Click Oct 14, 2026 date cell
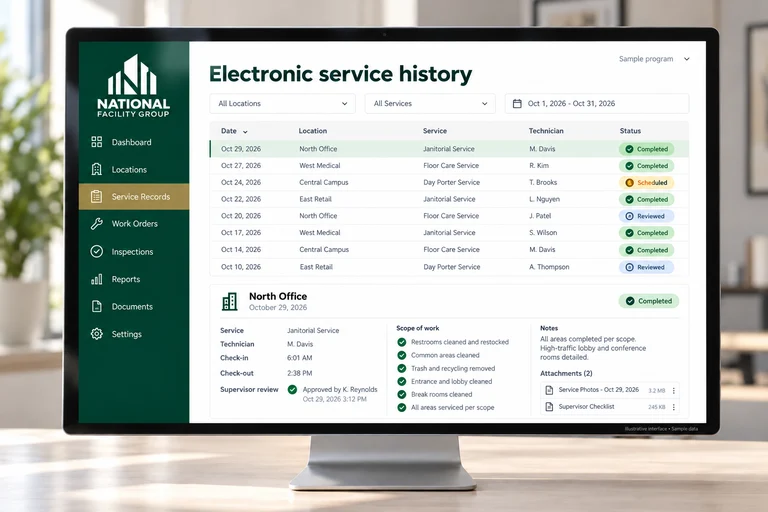768x512 pixels. [240, 250]
